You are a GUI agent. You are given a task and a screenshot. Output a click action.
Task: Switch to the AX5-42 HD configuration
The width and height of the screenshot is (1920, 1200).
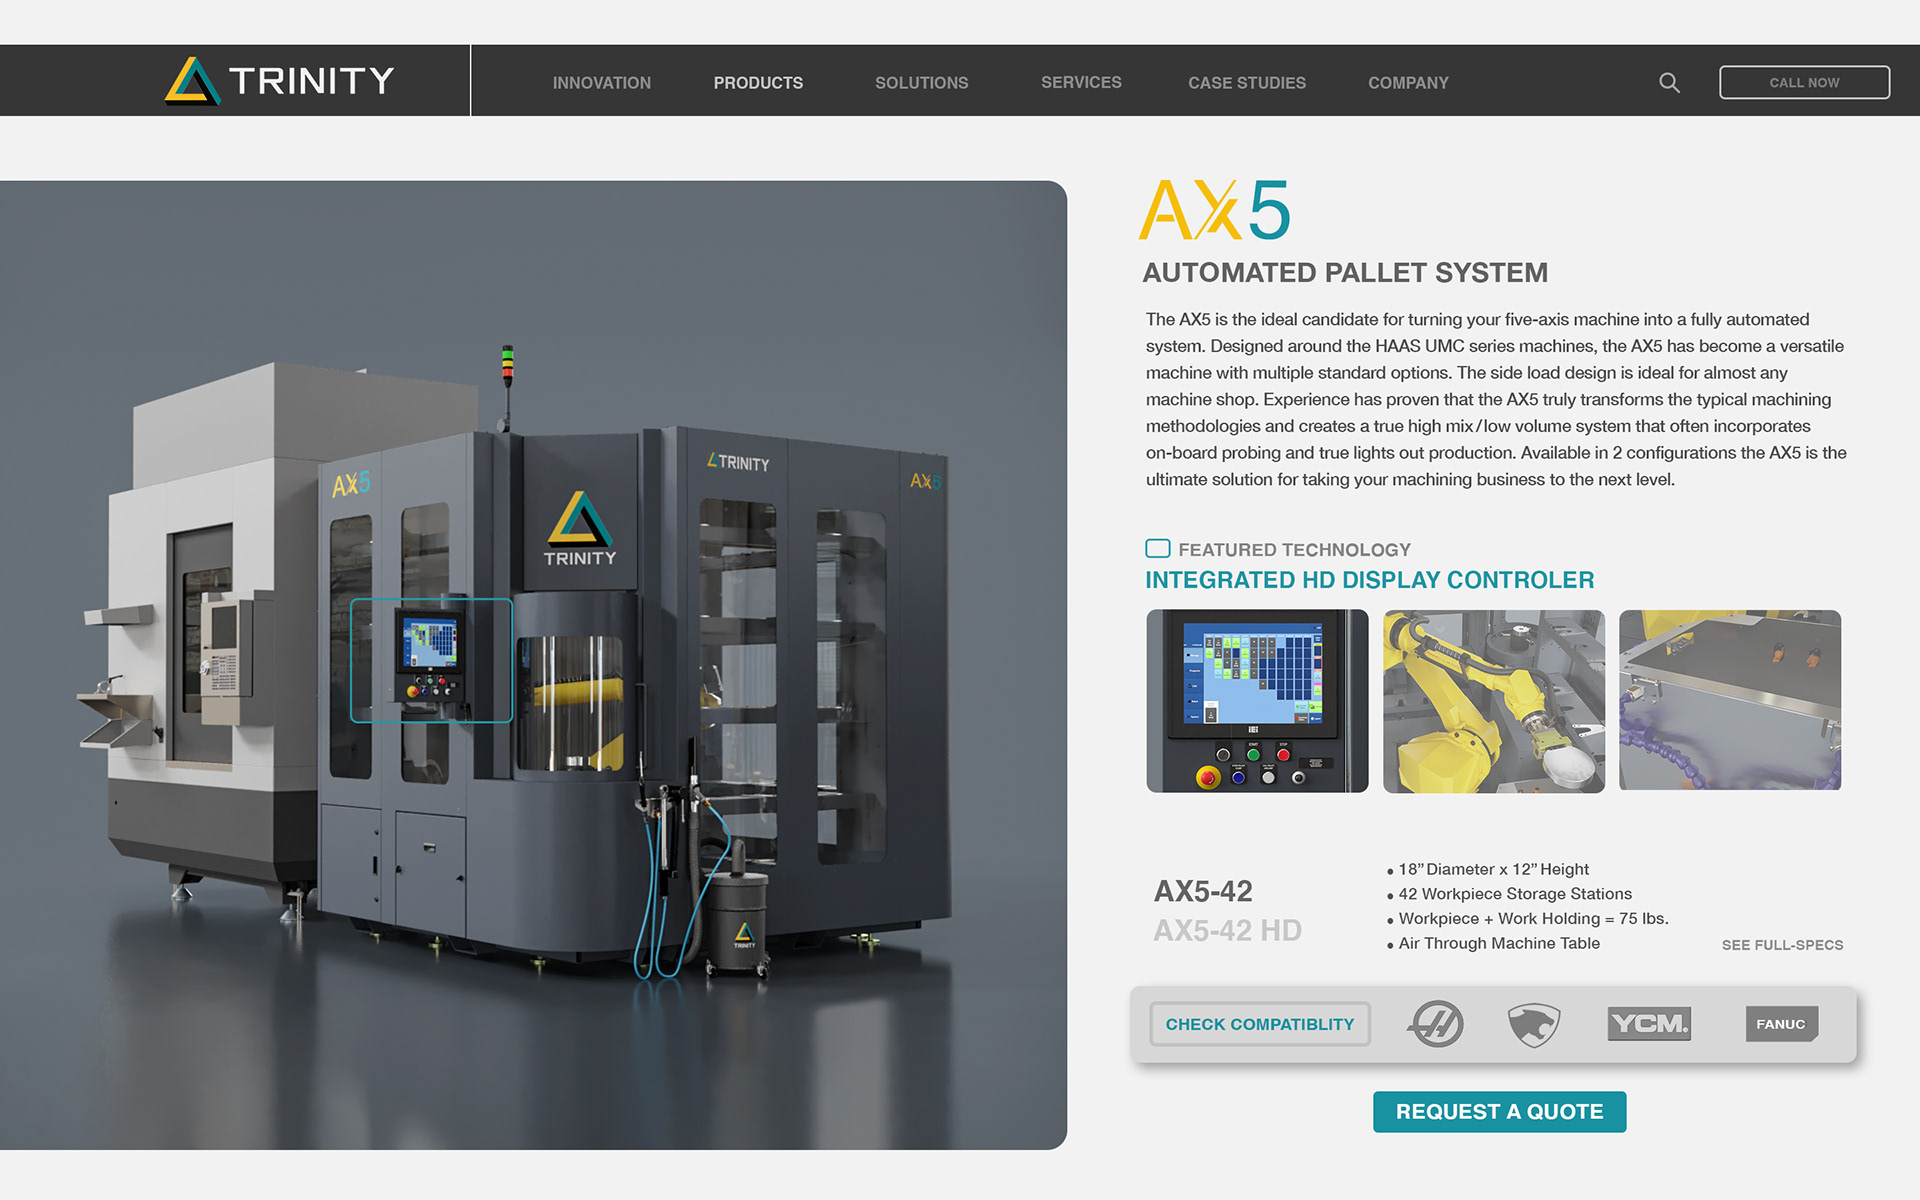(1227, 931)
